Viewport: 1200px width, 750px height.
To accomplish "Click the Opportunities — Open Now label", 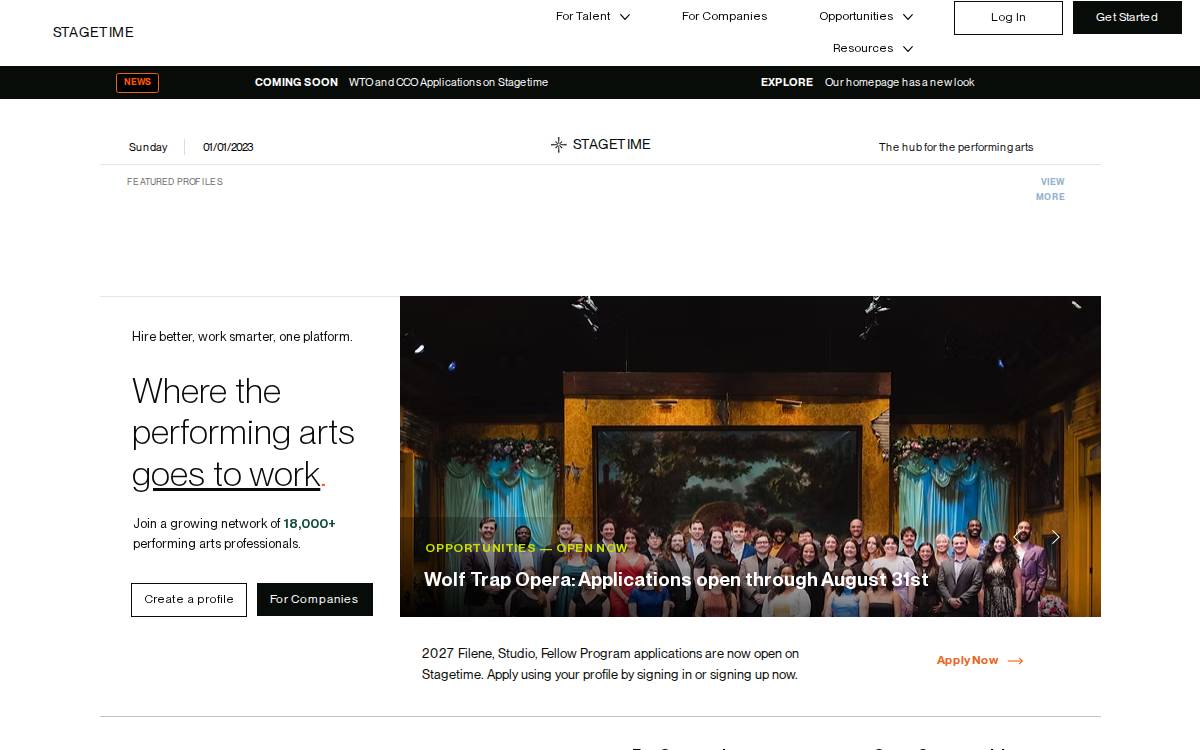I will [526, 548].
